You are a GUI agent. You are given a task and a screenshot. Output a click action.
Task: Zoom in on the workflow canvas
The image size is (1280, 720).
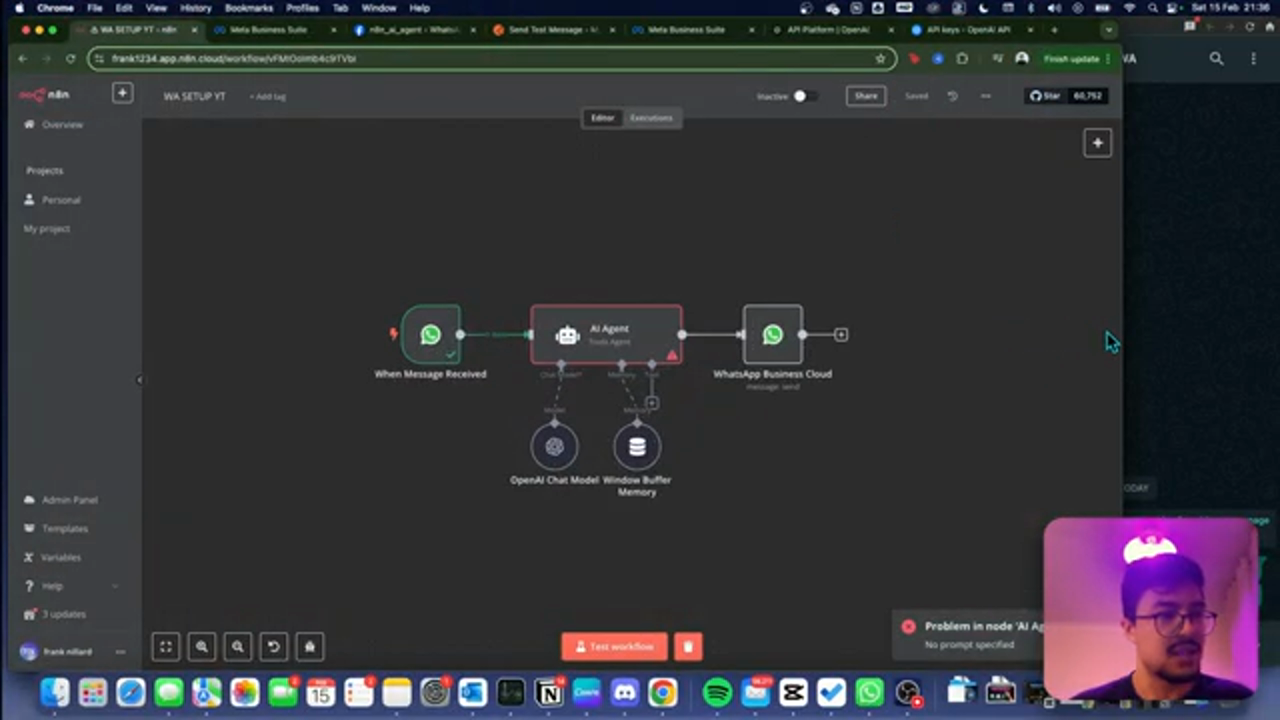(x=202, y=647)
